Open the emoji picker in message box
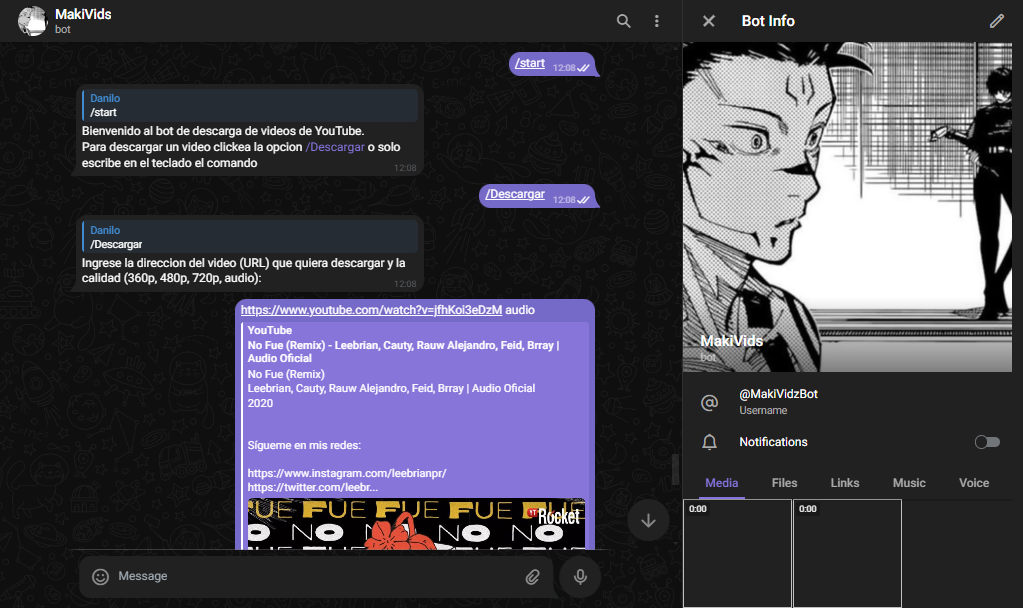Screen dimensions: 1023x608 (x=100, y=576)
